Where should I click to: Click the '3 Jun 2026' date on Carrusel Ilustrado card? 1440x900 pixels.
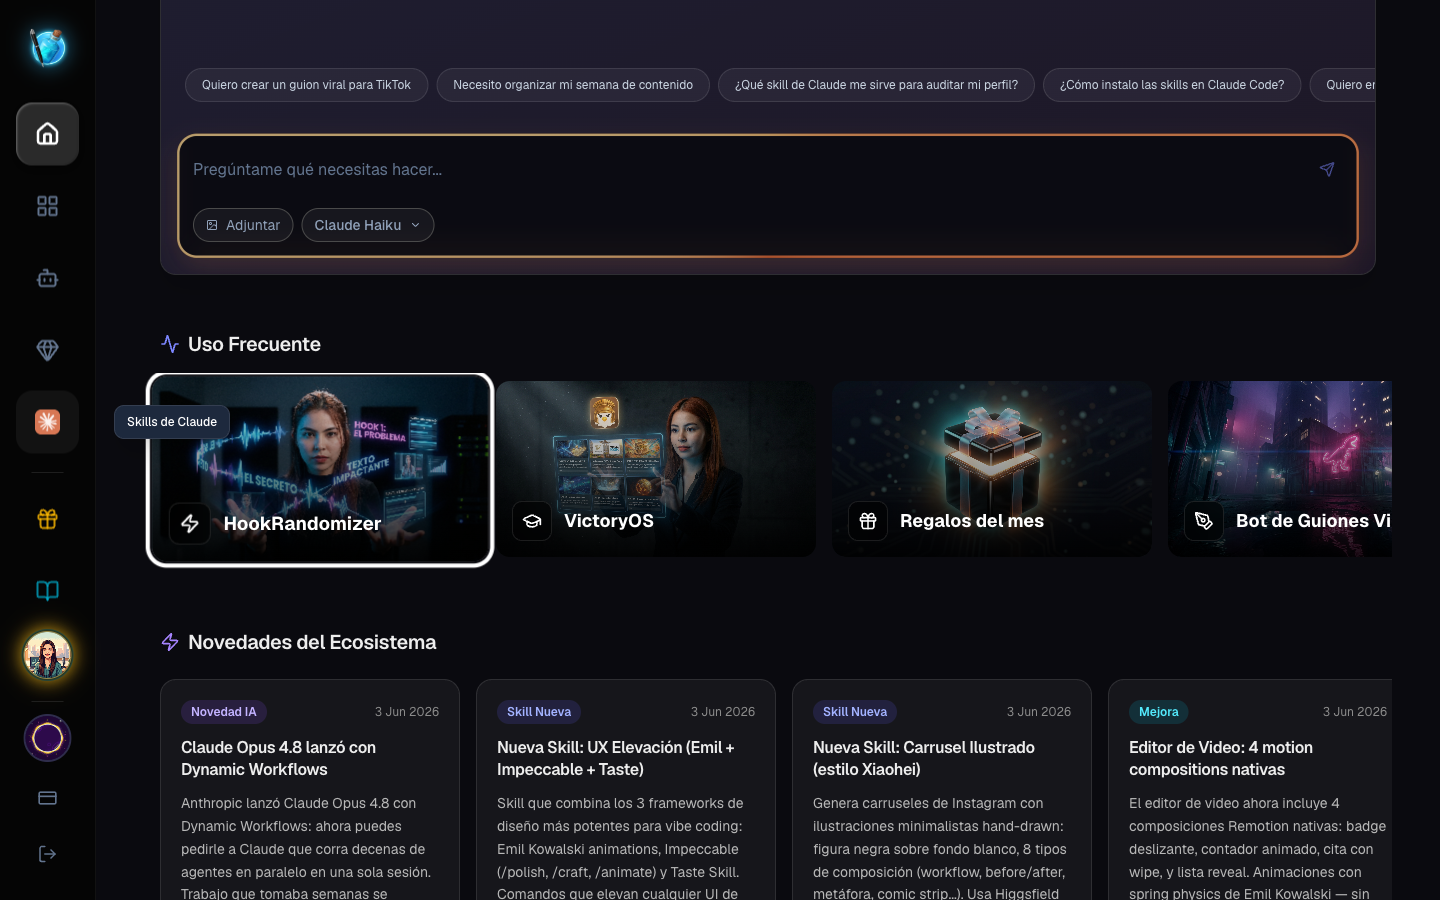(1039, 712)
